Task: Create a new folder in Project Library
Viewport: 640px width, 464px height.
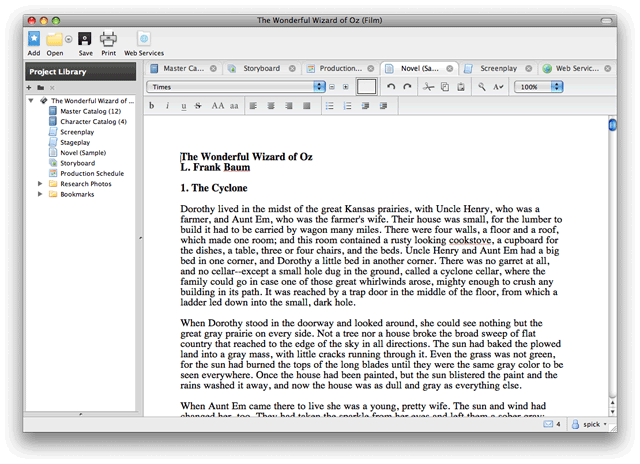Action: [x=40, y=88]
